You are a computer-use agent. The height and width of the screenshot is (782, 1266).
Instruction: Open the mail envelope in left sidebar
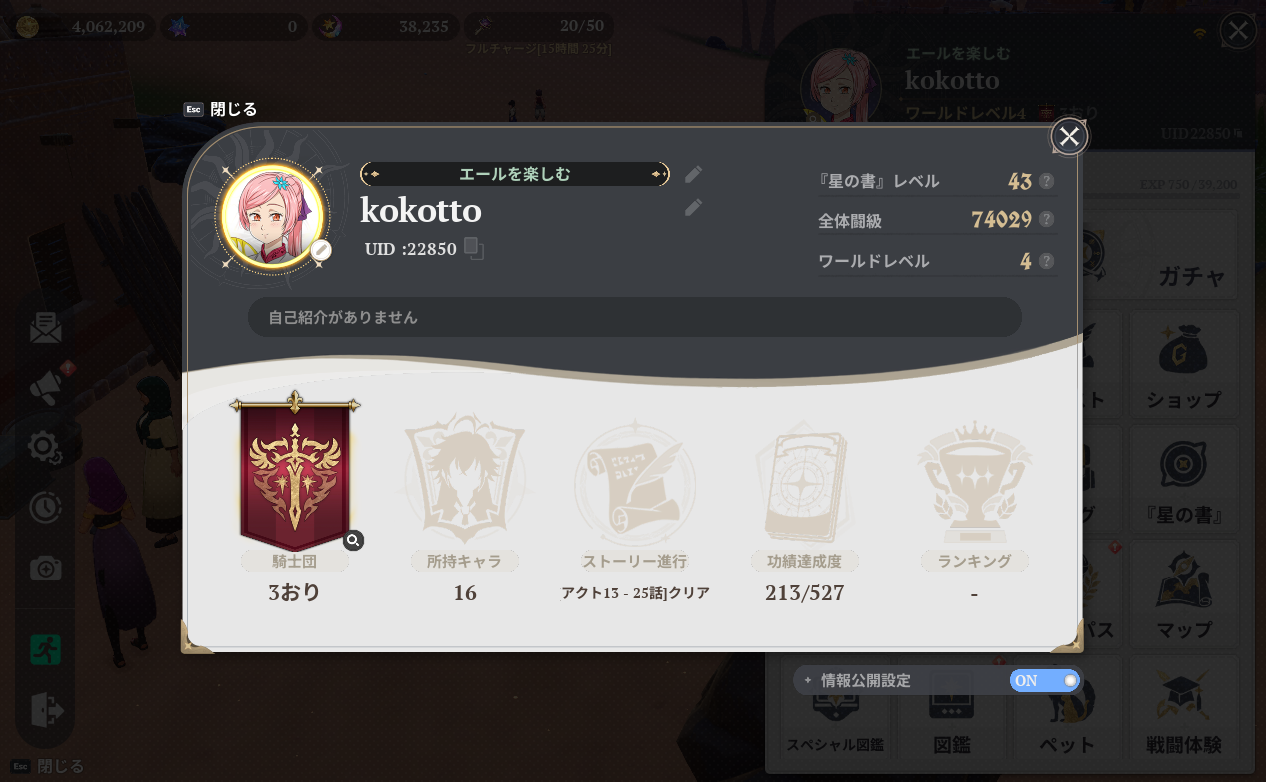[x=45, y=328]
